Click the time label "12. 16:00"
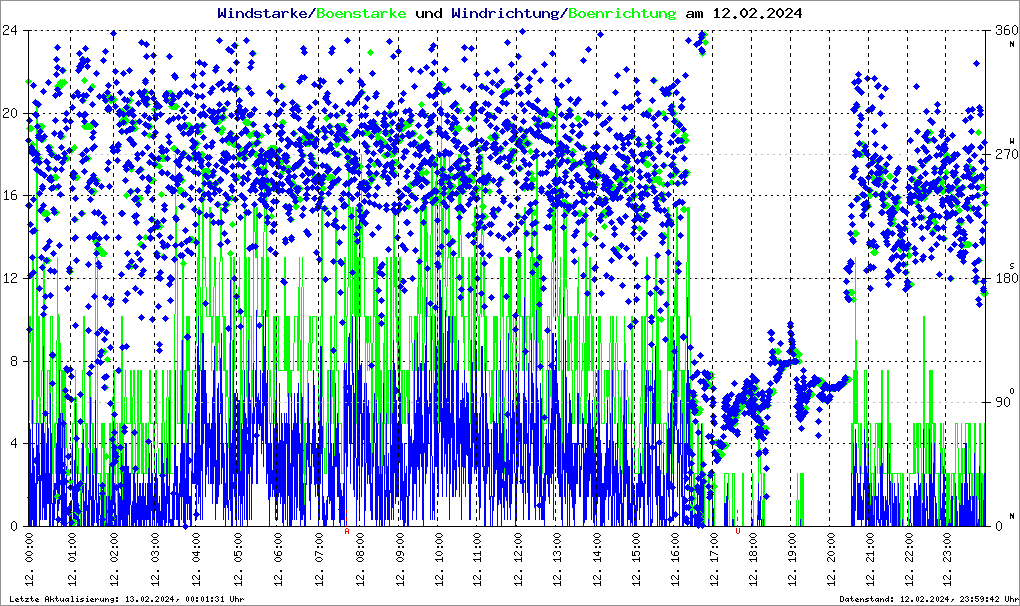 pos(675,558)
